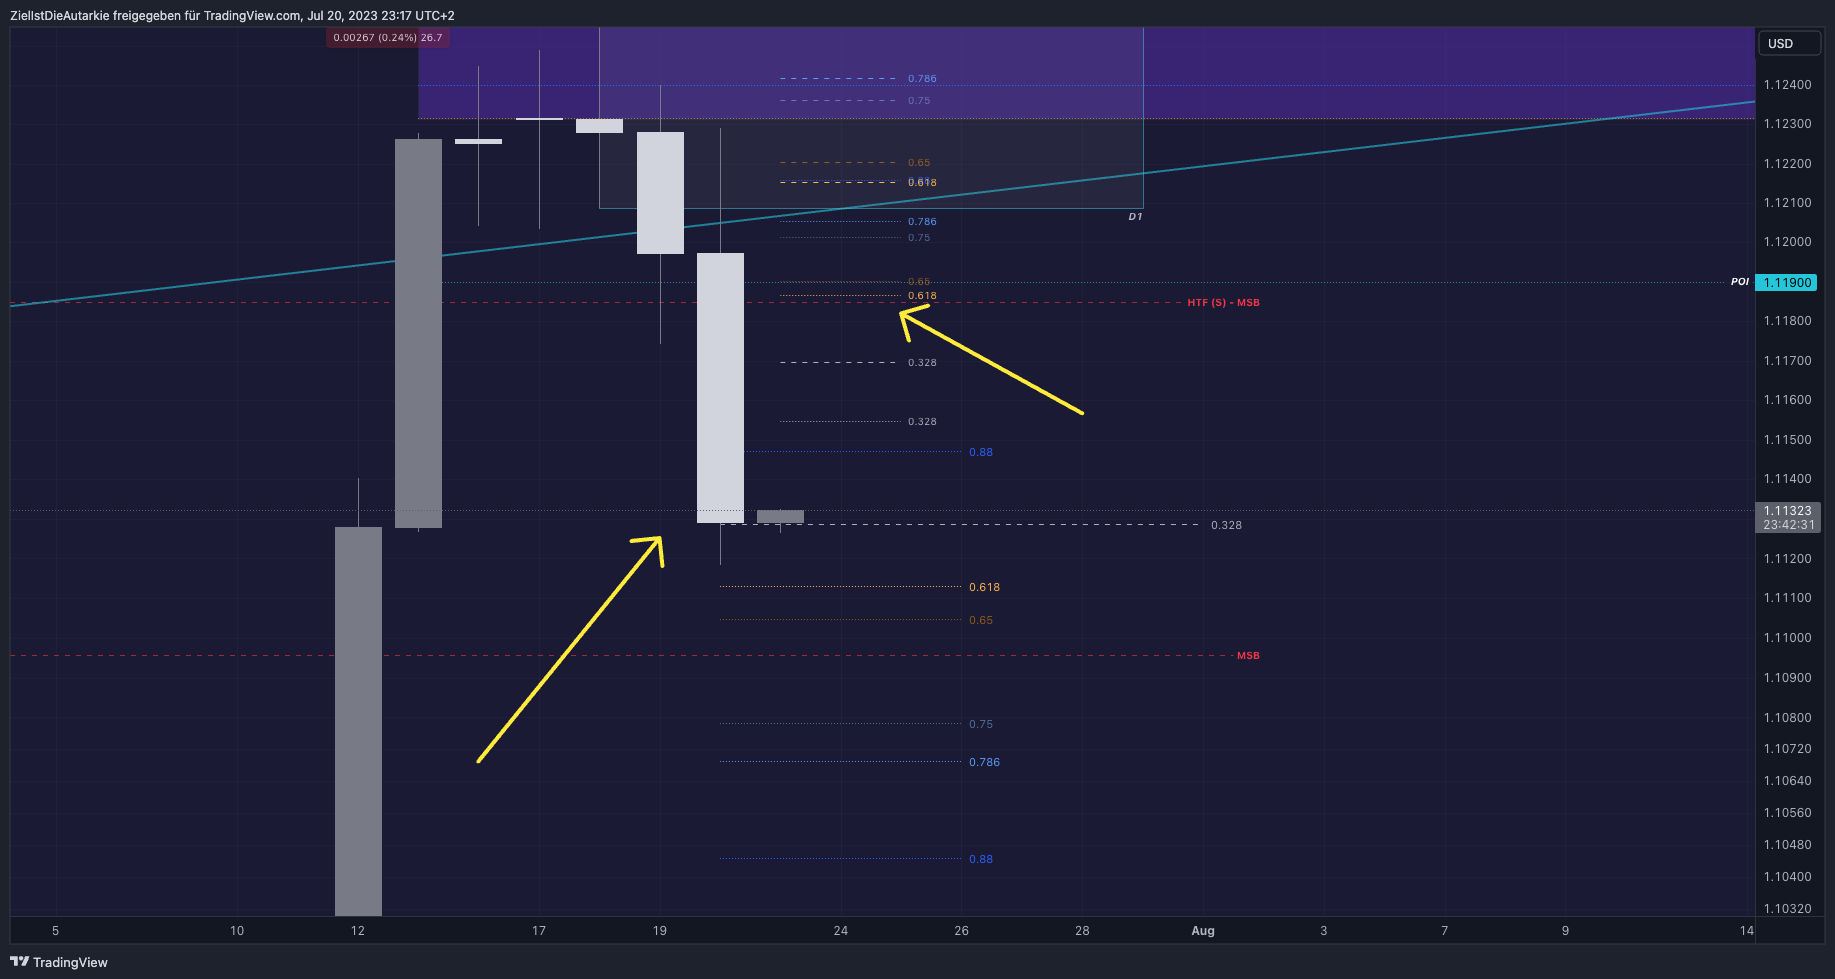Click price 1.11000 on the price scale
Screen dimensions: 1835x979
(1787, 638)
